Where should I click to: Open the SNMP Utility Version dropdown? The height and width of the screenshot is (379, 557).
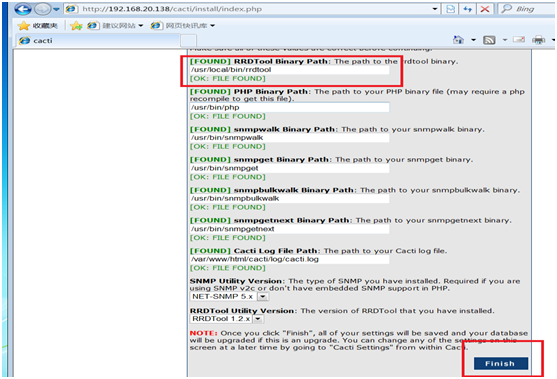click(x=229, y=296)
